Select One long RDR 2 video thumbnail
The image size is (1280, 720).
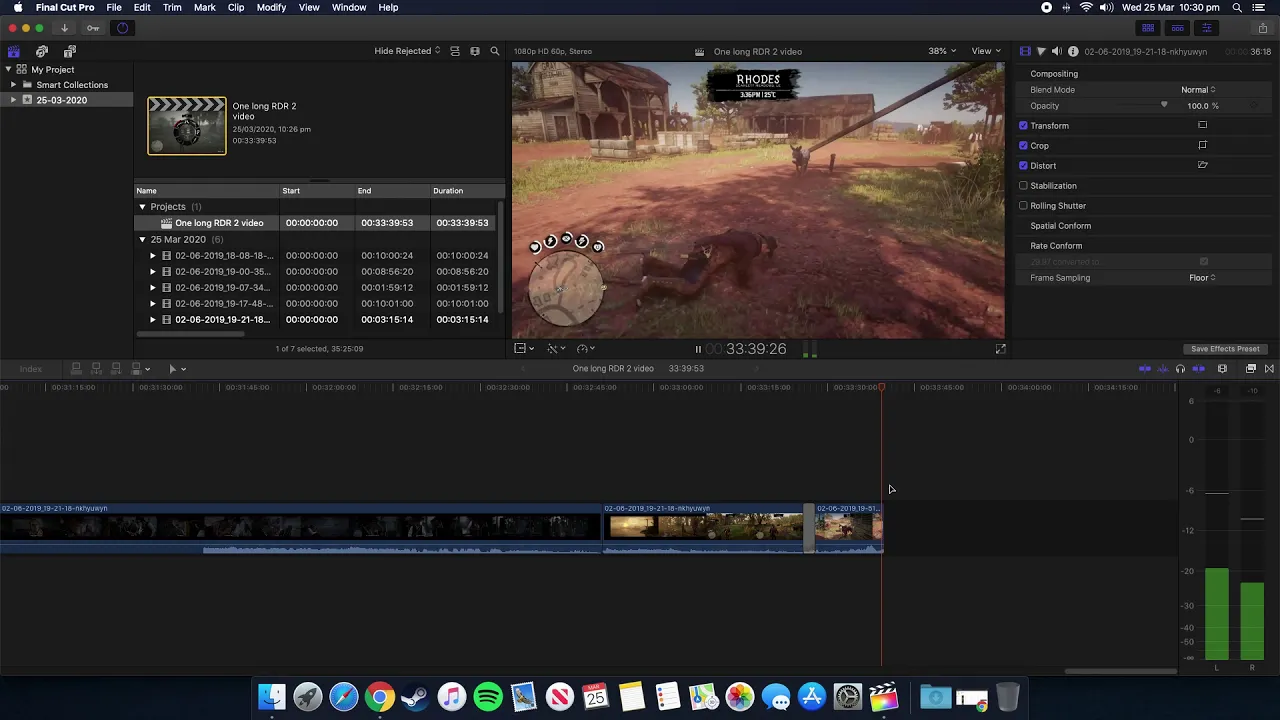187,125
